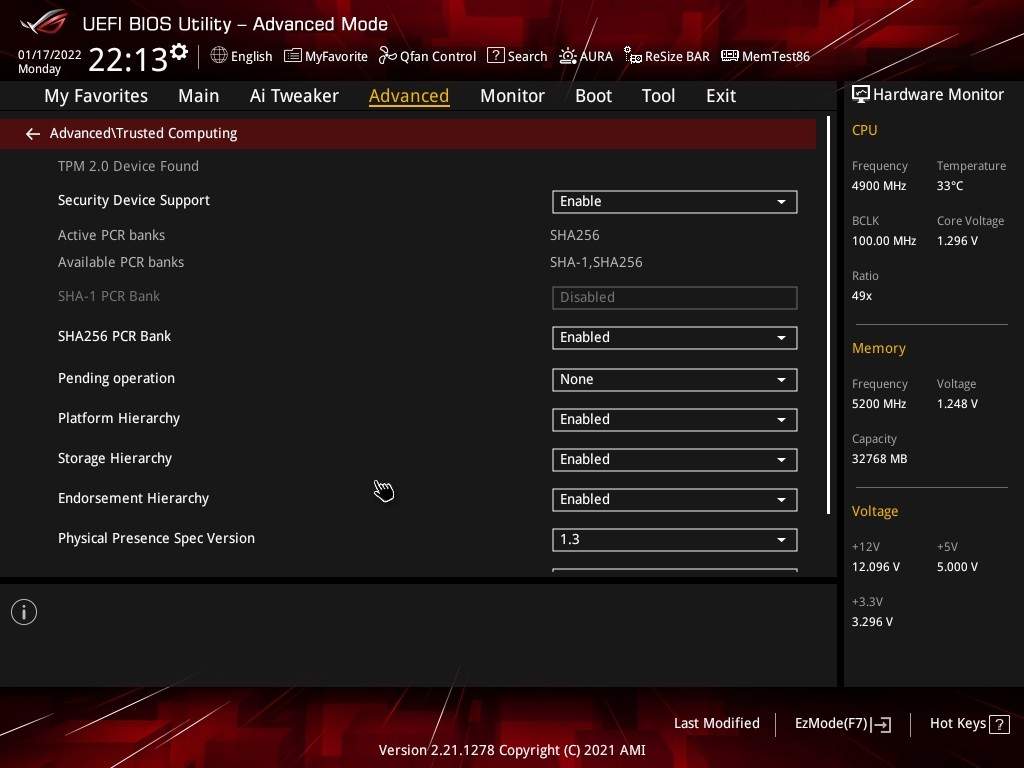Click the info icon in help panel
Viewport: 1024px width, 768px height.
coord(24,612)
